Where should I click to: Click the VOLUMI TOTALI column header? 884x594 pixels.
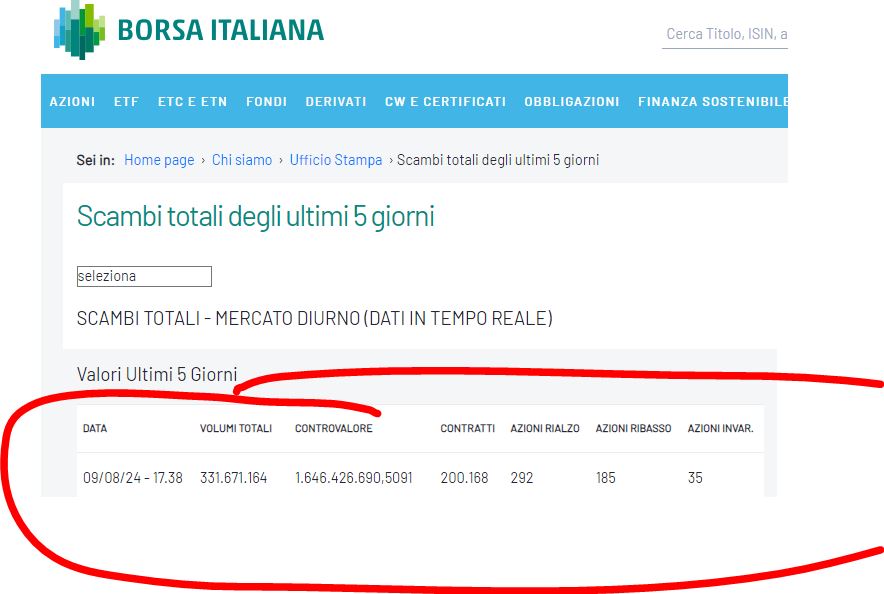[236, 428]
